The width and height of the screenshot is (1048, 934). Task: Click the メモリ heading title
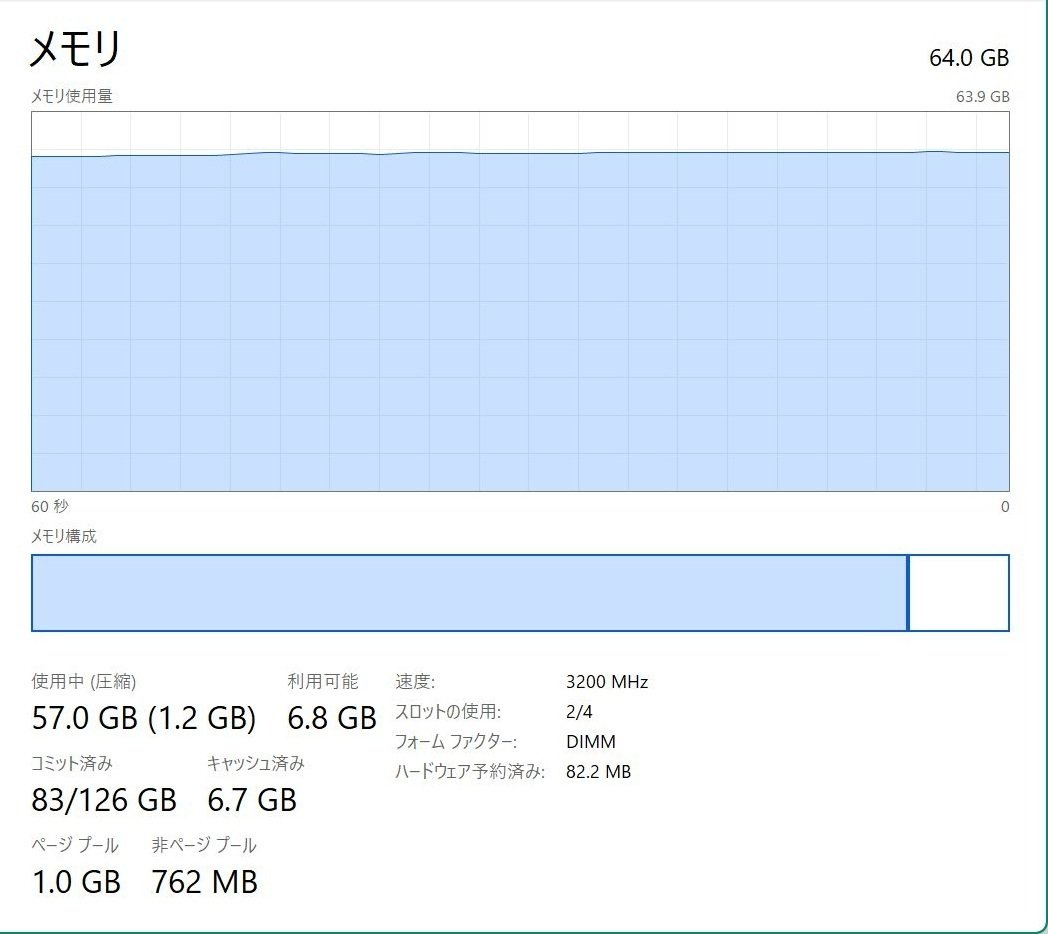tap(76, 49)
